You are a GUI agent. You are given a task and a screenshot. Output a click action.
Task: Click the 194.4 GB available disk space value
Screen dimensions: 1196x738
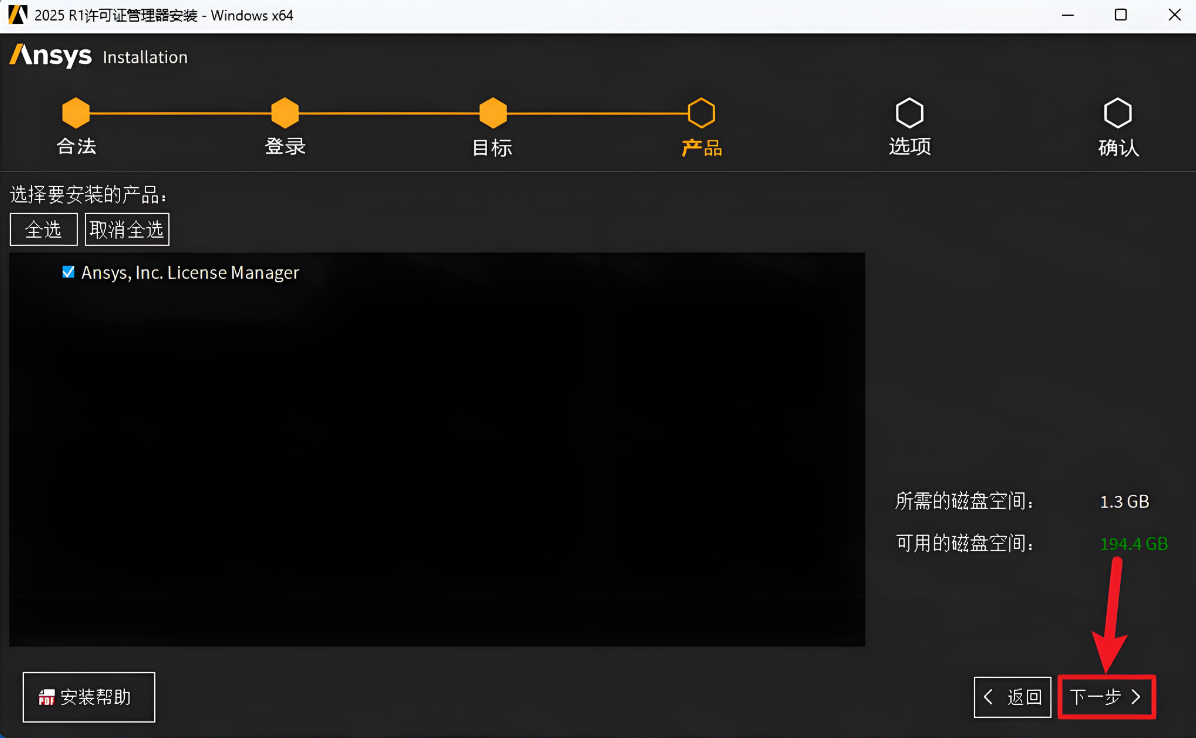click(x=1133, y=544)
